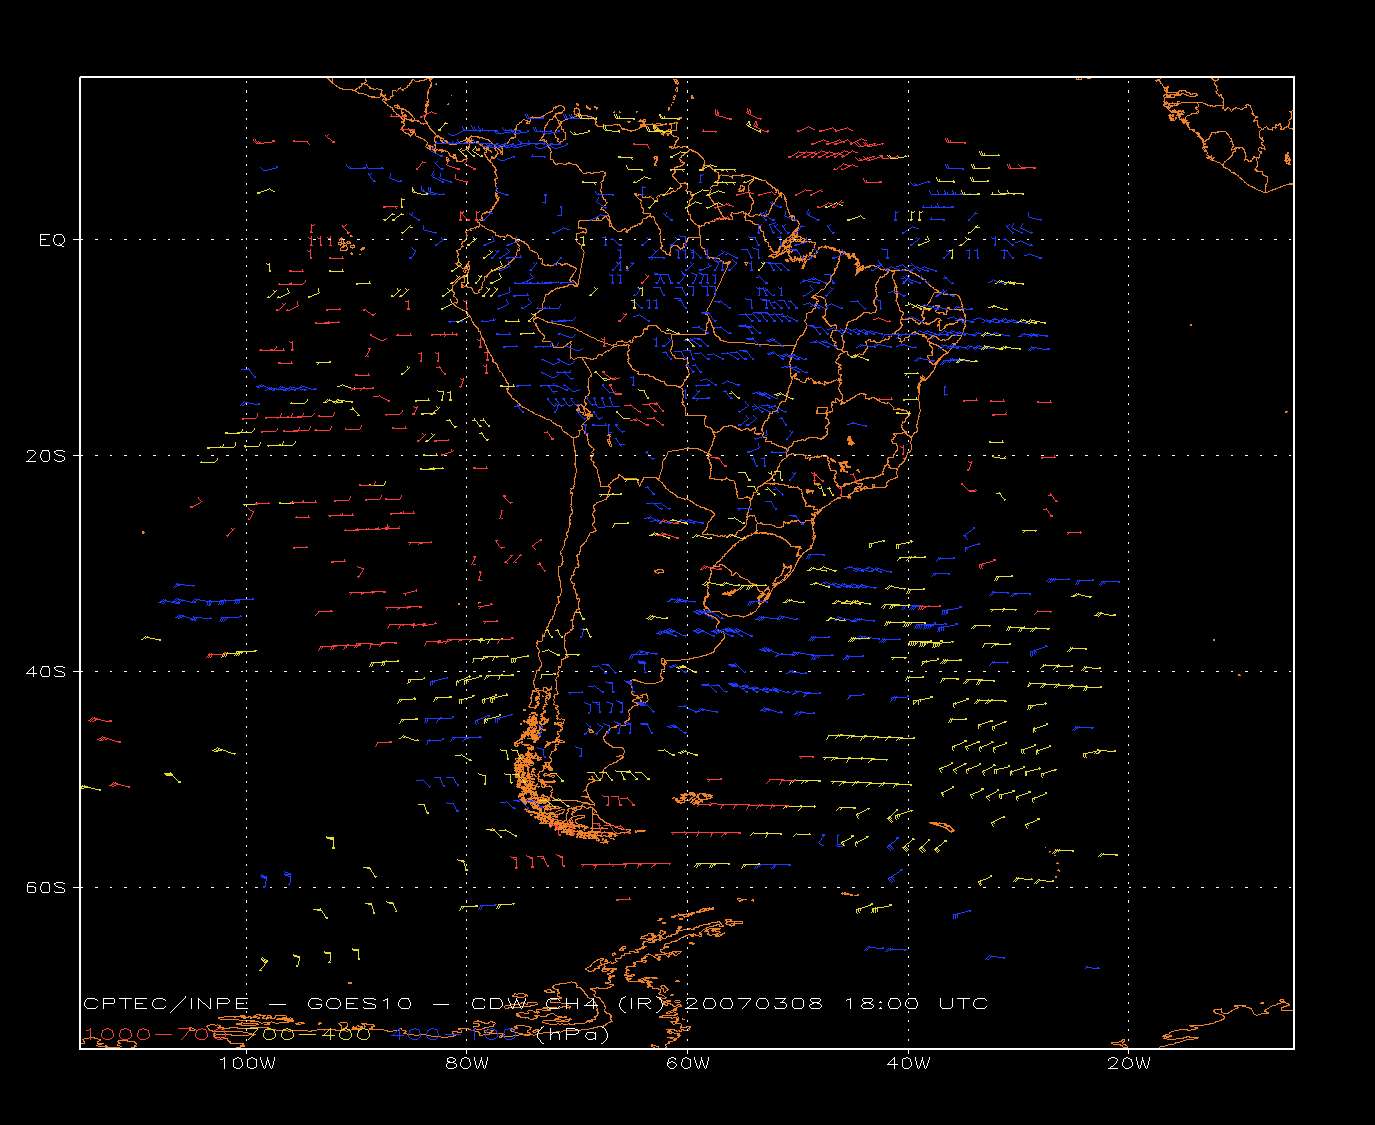The height and width of the screenshot is (1125, 1375).
Task: Click the GOES10 satellite name in caption
Action: (x=357, y=1003)
